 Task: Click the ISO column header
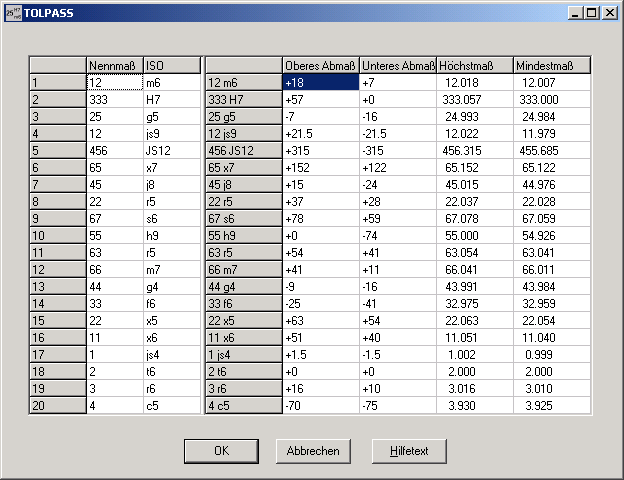(171, 65)
